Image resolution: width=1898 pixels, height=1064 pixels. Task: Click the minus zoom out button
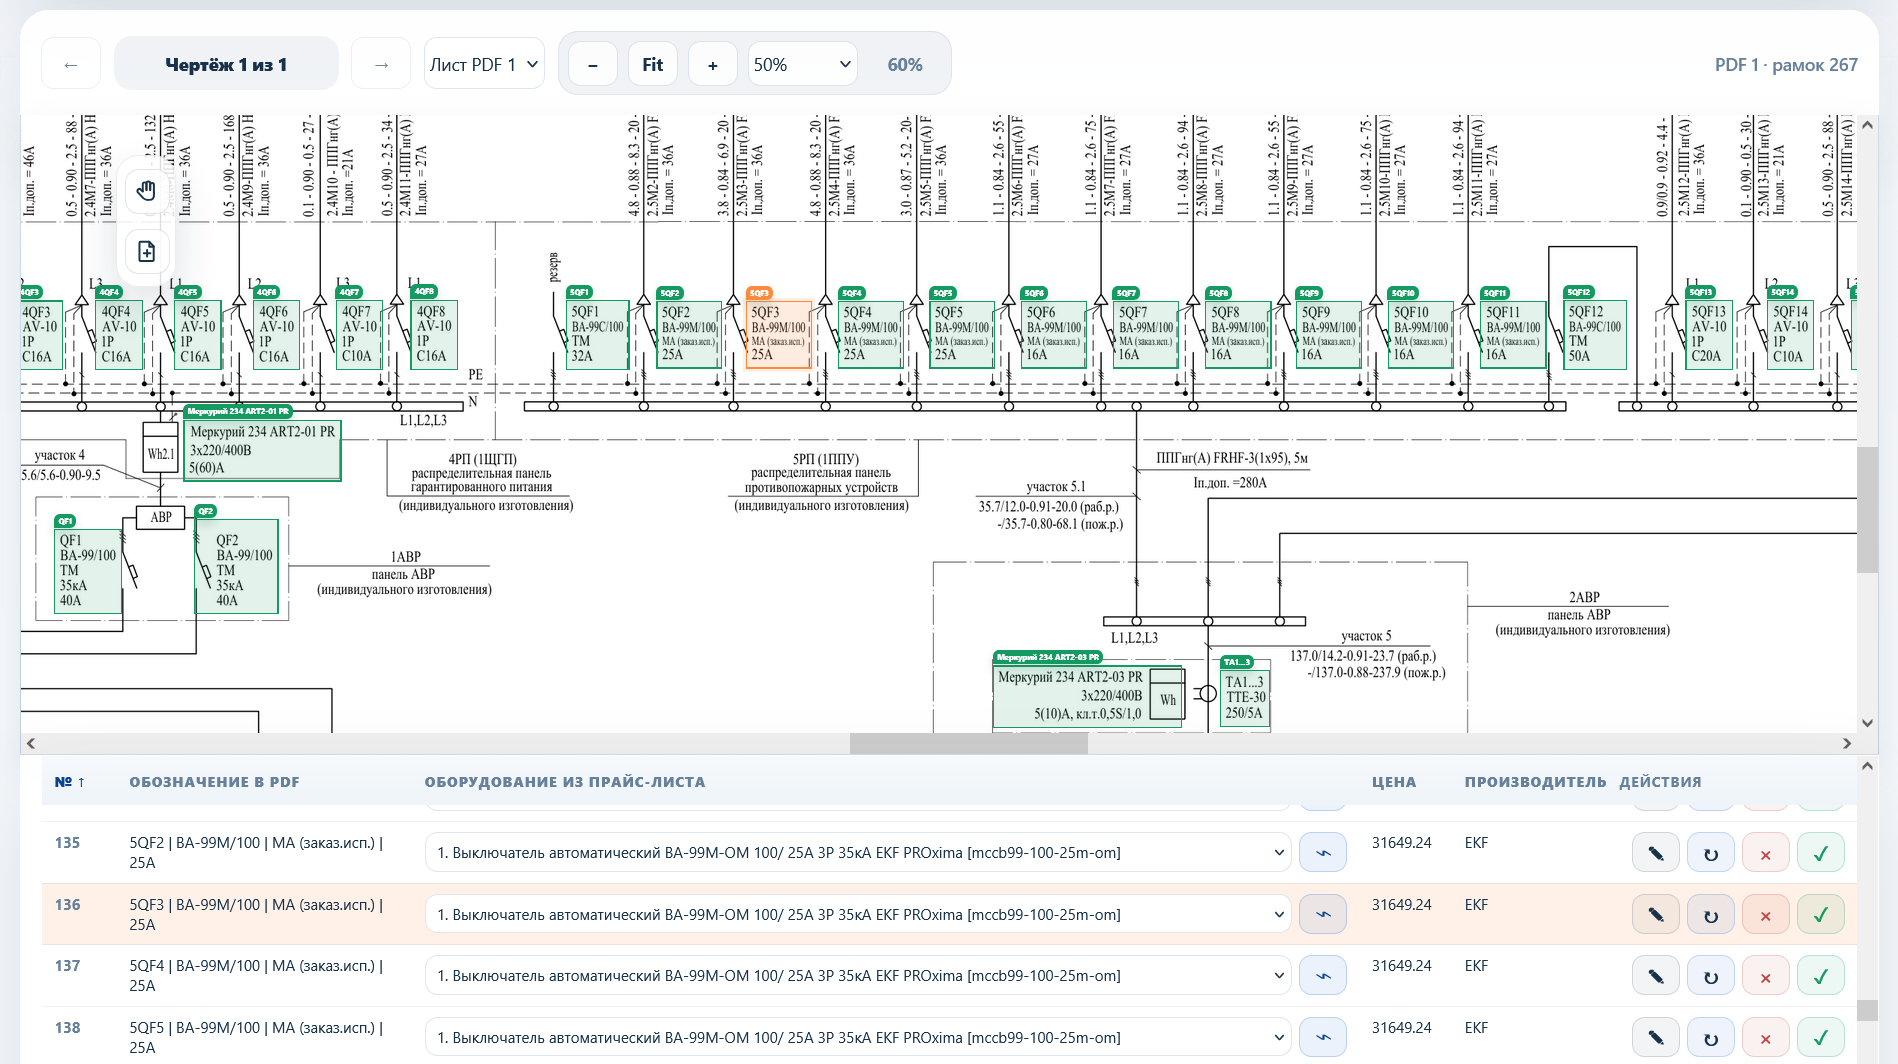click(x=593, y=64)
